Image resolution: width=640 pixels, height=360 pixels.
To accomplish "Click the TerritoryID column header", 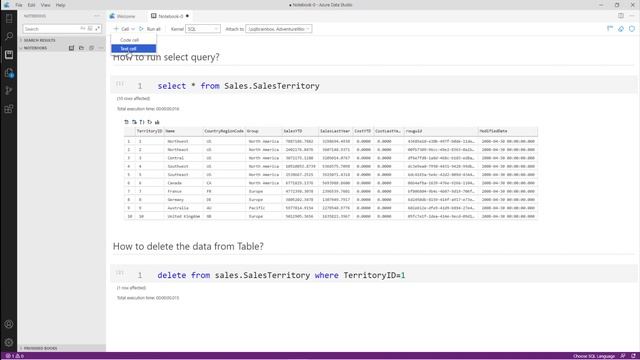I will click(149, 131).
